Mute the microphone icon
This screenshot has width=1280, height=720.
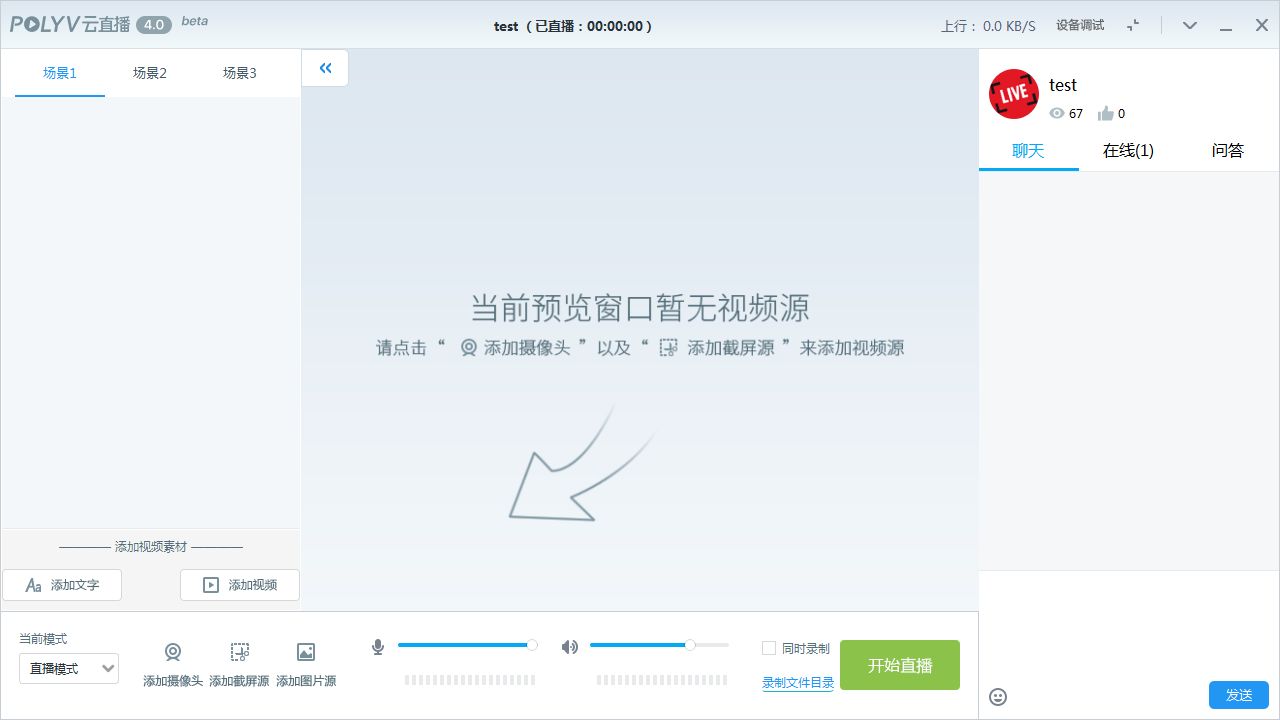[x=378, y=647]
